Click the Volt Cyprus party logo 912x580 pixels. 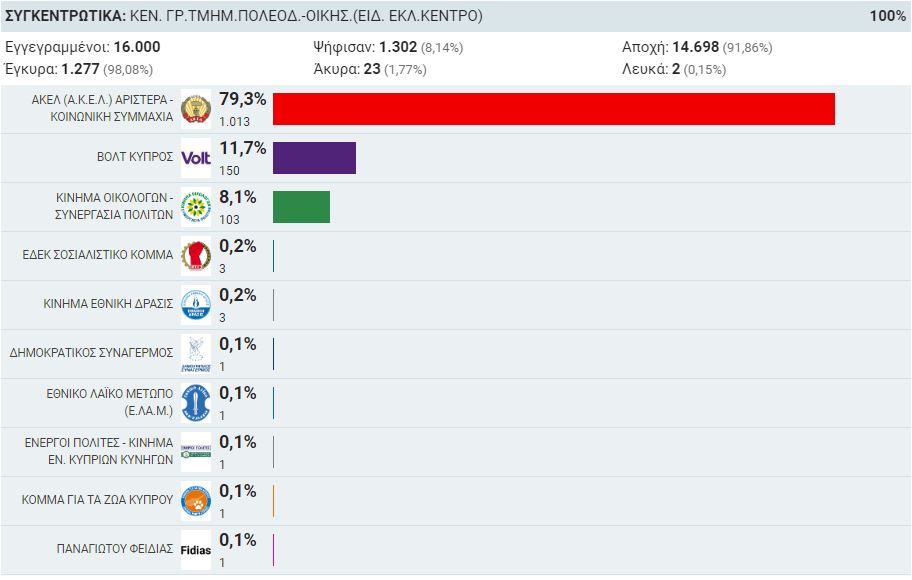(x=195, y=158)
